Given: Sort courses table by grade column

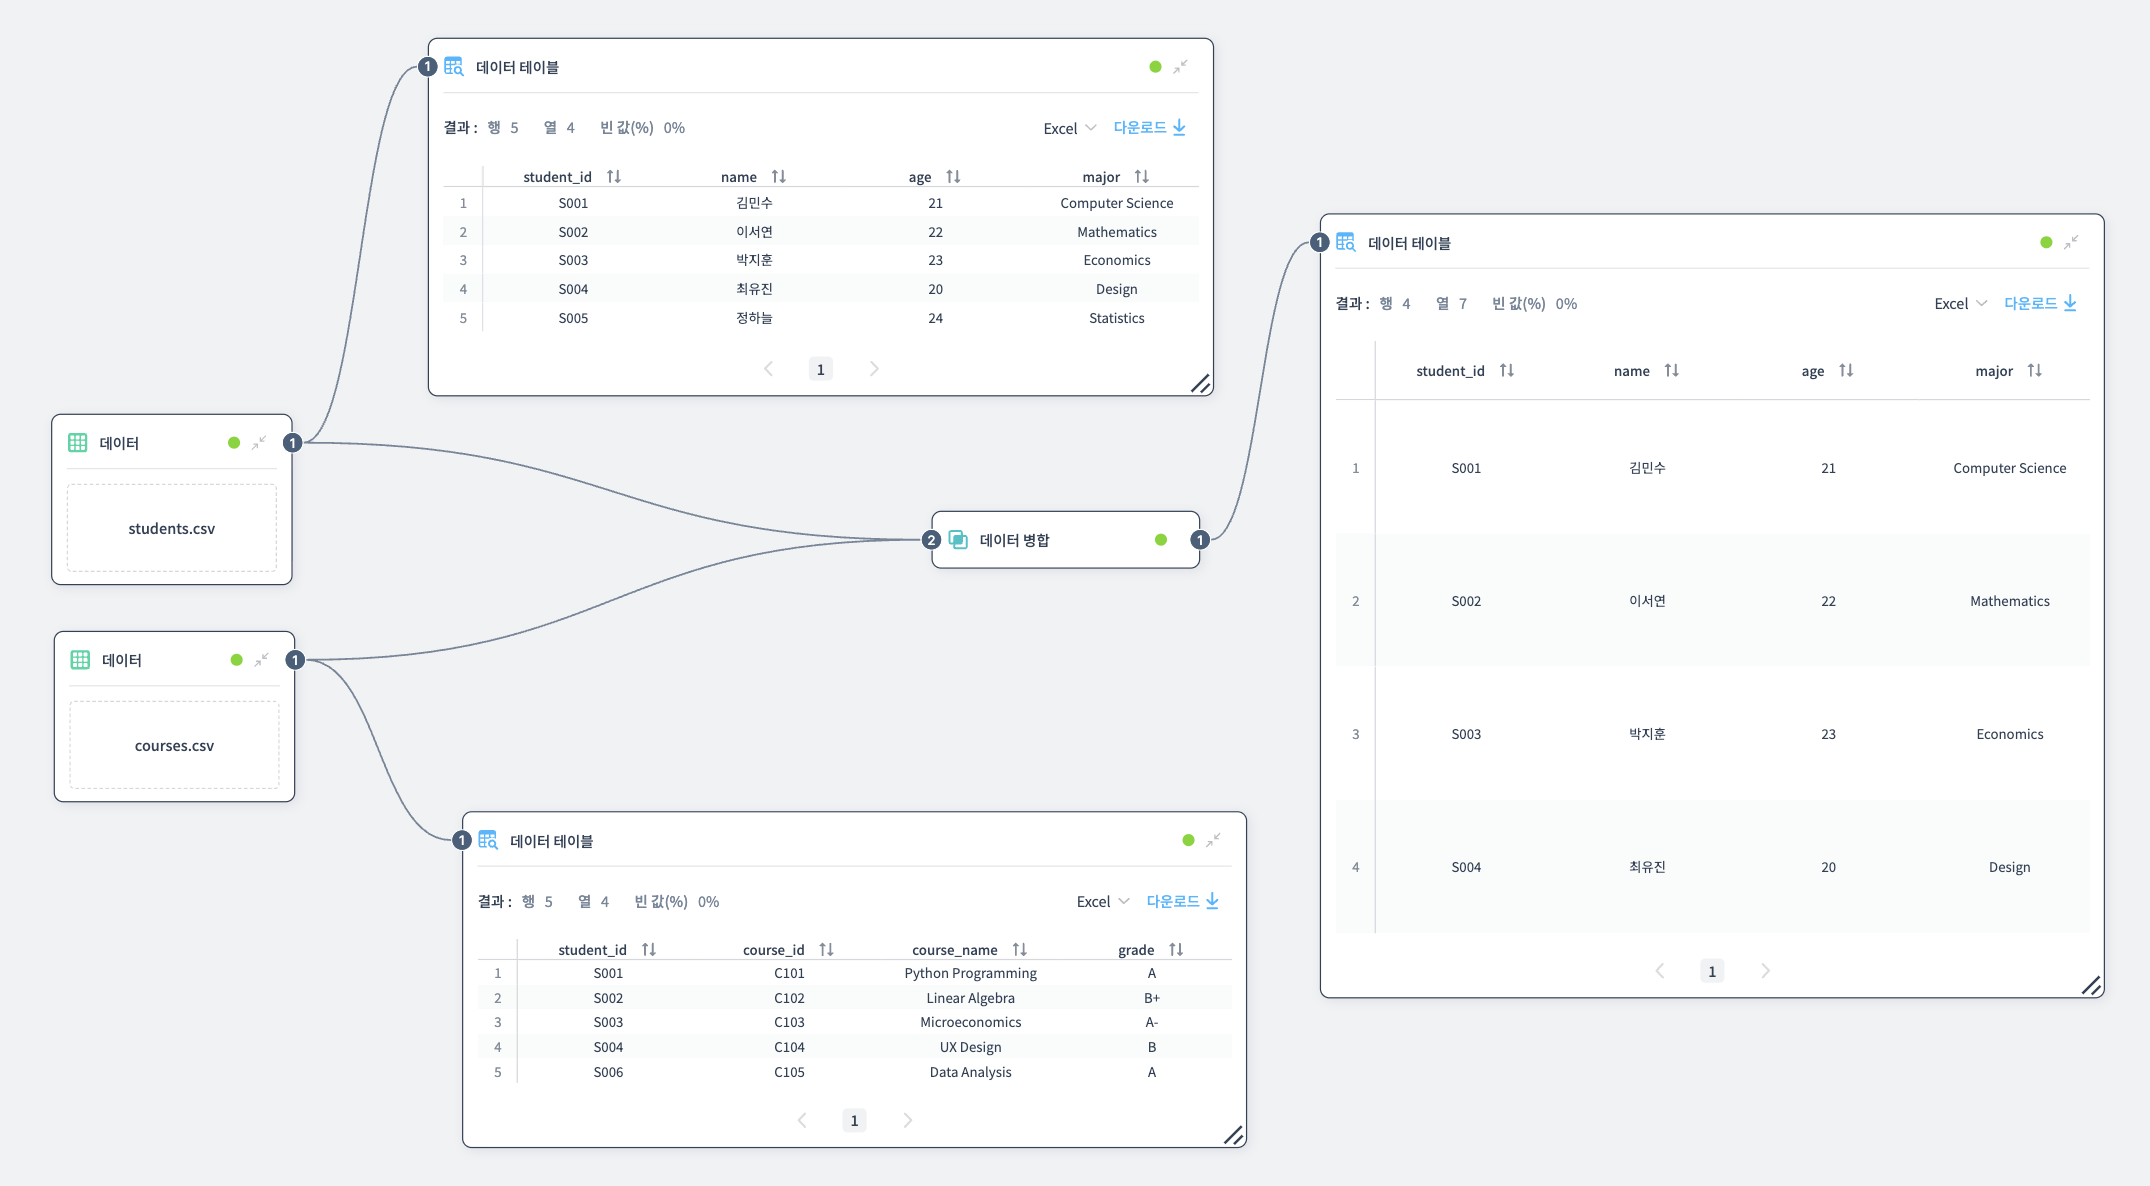Looking at the screenshot, I should click(x=1176, y=950).
